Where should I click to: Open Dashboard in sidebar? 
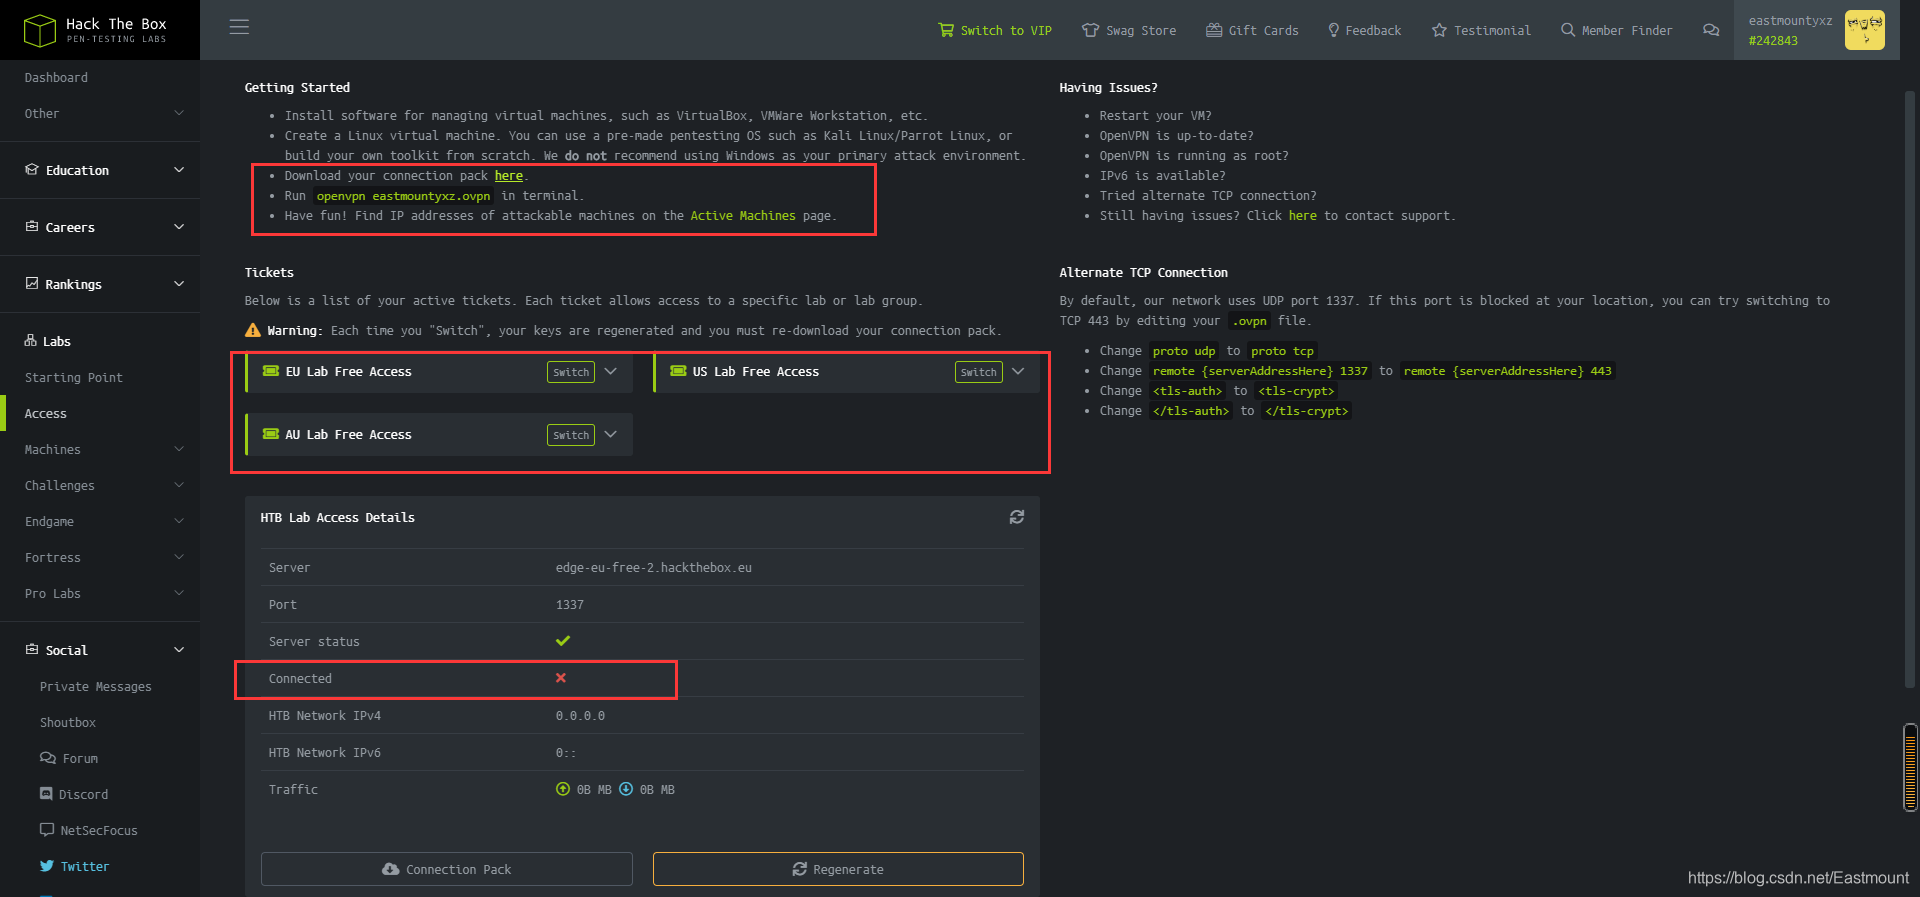(x=56, y=78)
